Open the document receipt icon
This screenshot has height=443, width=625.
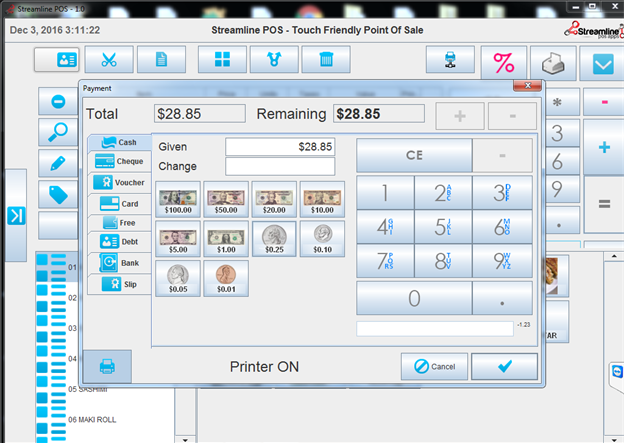point(161,60)
